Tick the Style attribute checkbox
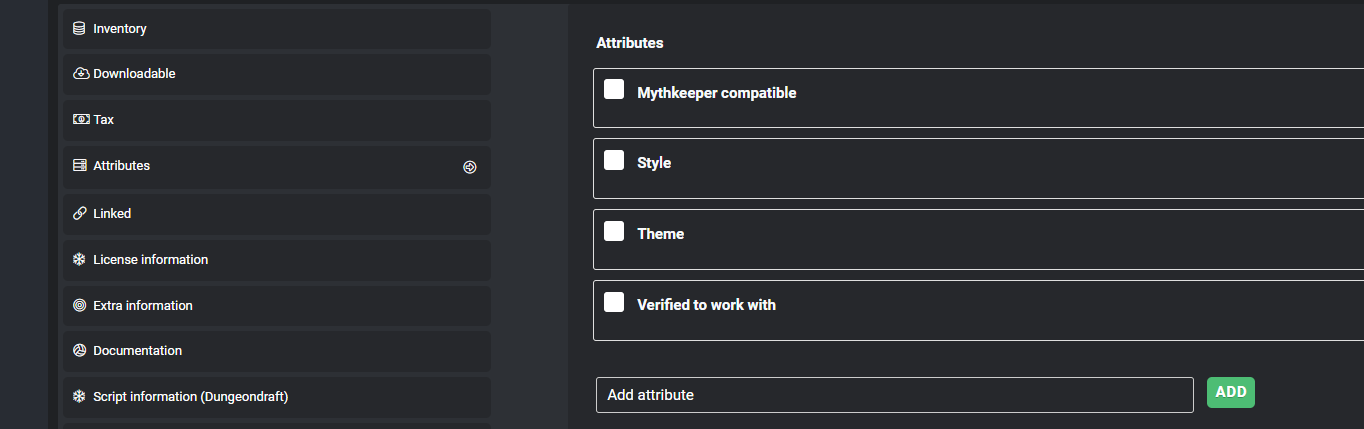Image resolution: width=1364 pixels, height=429 pixels. [614, 161]
